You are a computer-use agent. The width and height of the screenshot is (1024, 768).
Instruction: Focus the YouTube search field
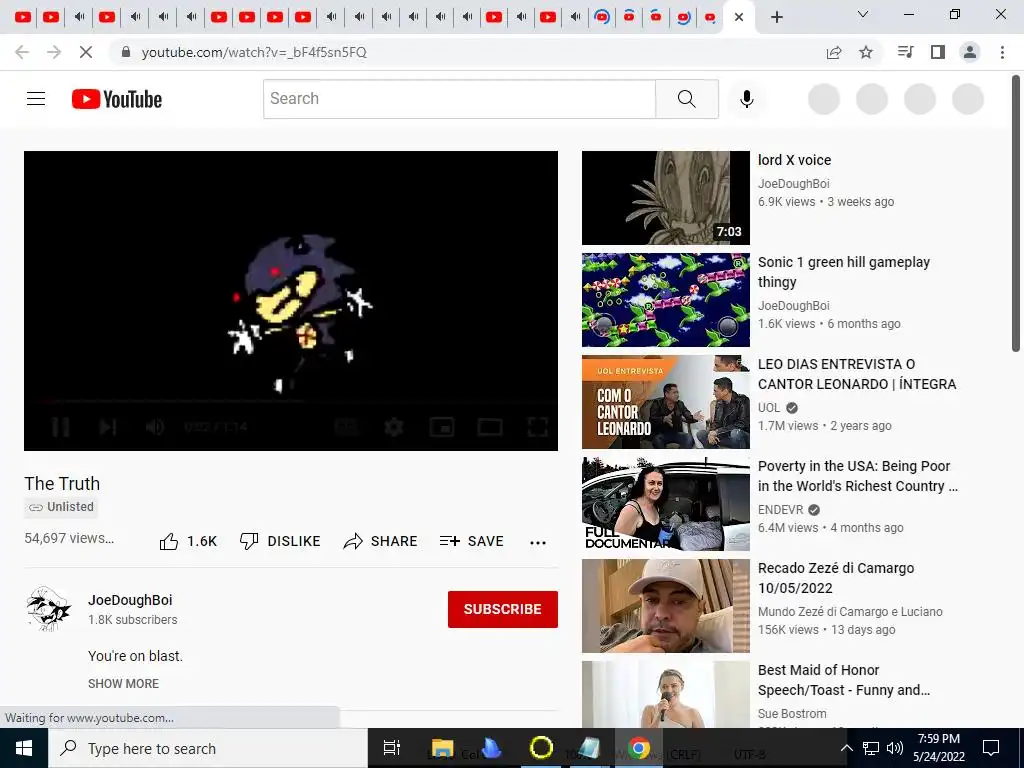459,99
